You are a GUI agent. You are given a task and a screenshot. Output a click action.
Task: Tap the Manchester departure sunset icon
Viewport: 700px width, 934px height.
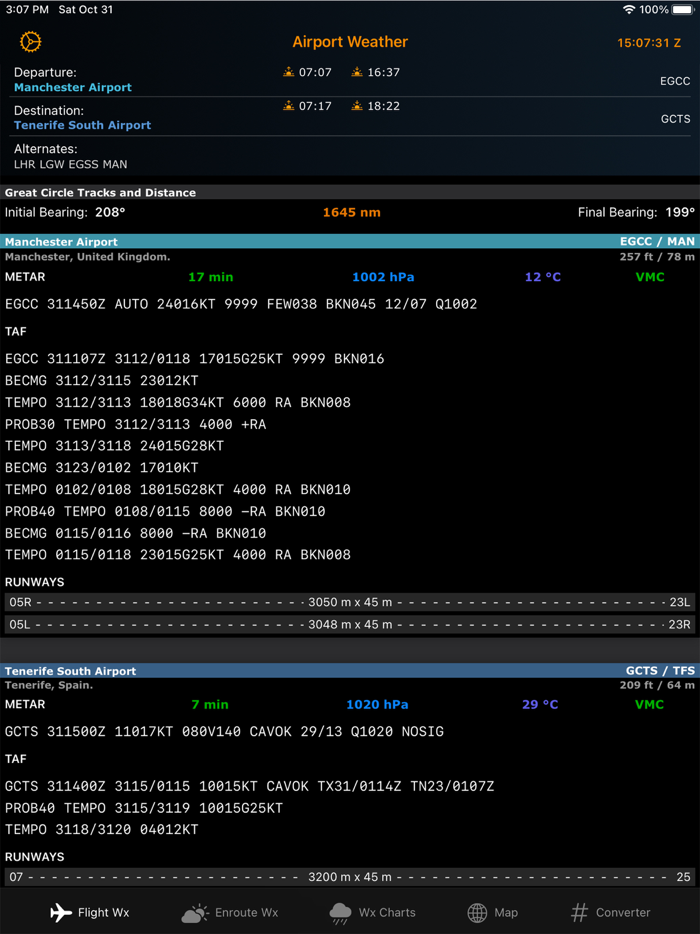[x=357, y=72]
